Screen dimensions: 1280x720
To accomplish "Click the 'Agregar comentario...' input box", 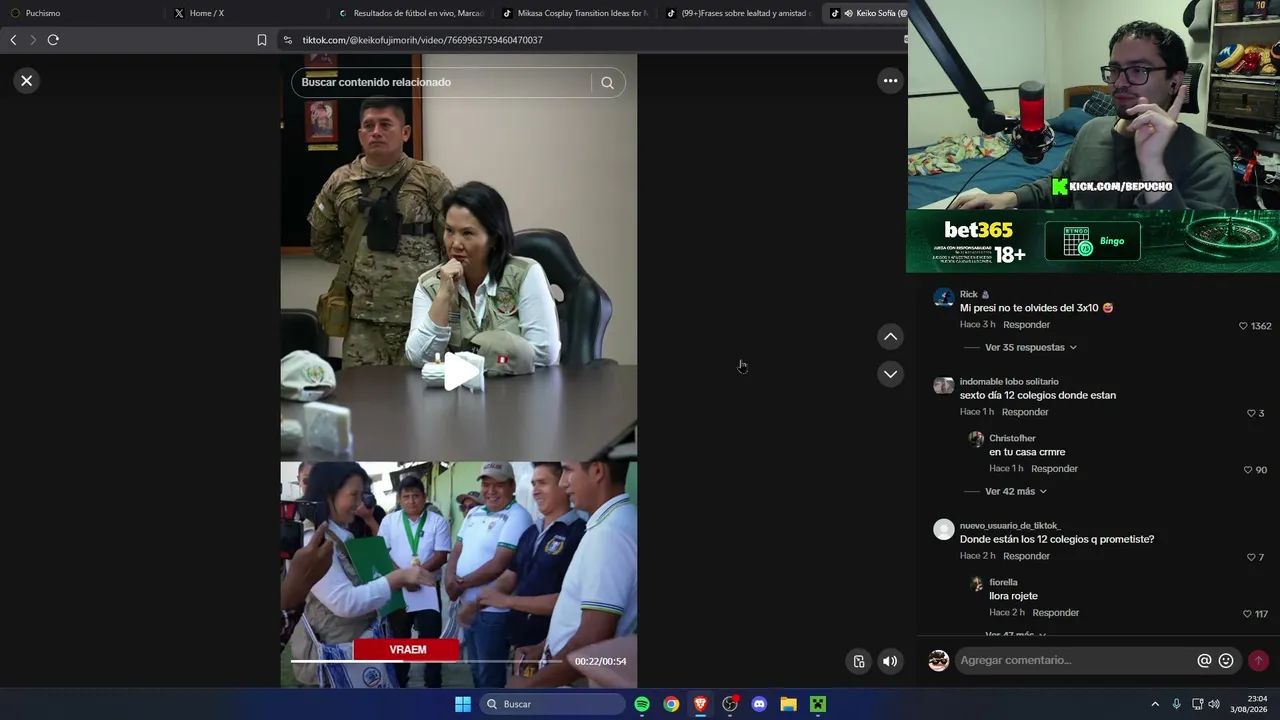I will (1074, 660).
